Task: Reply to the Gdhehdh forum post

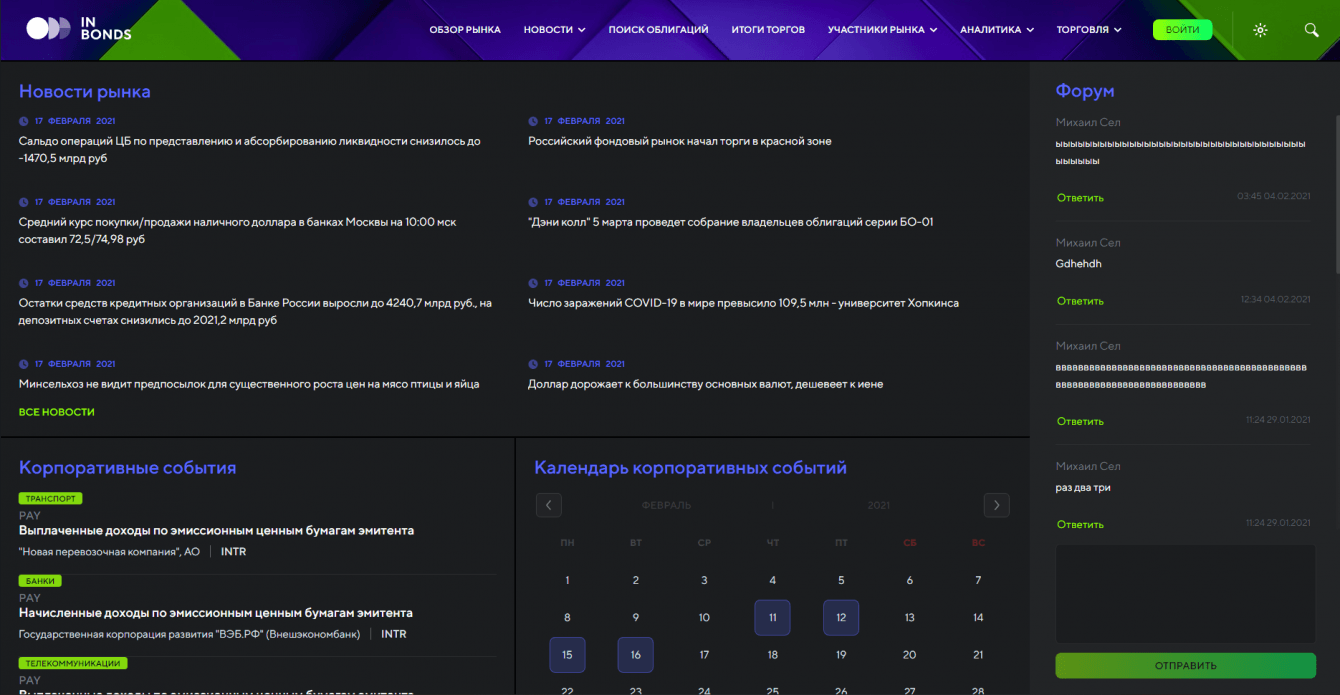Action: click(1080, 301)
